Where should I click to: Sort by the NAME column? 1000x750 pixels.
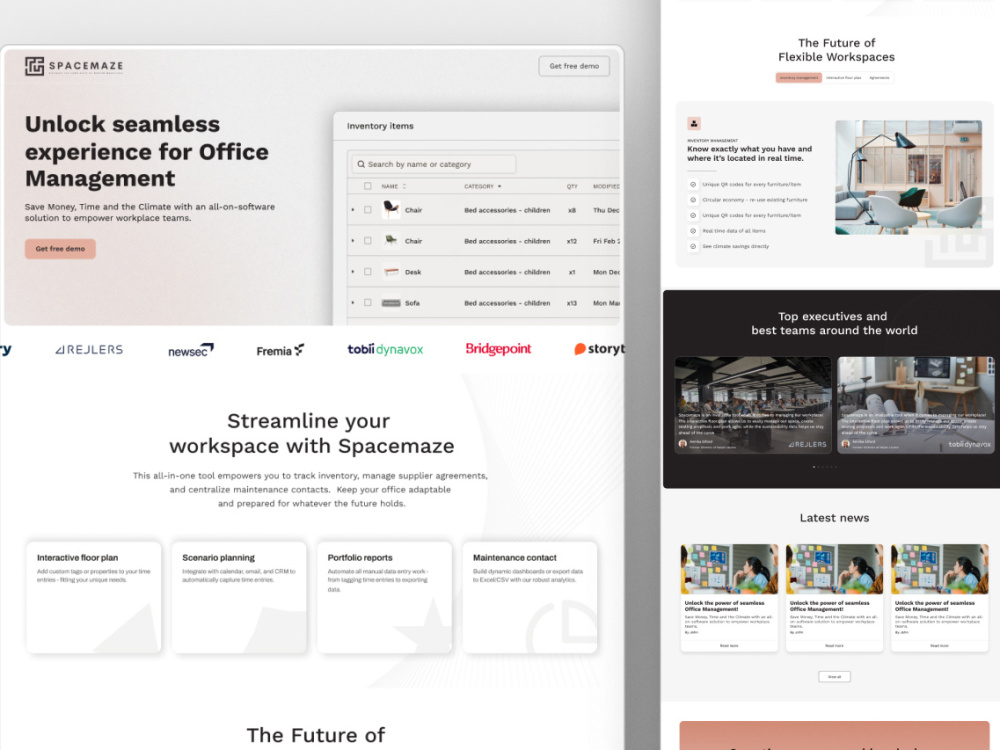[x=393, y=186]
